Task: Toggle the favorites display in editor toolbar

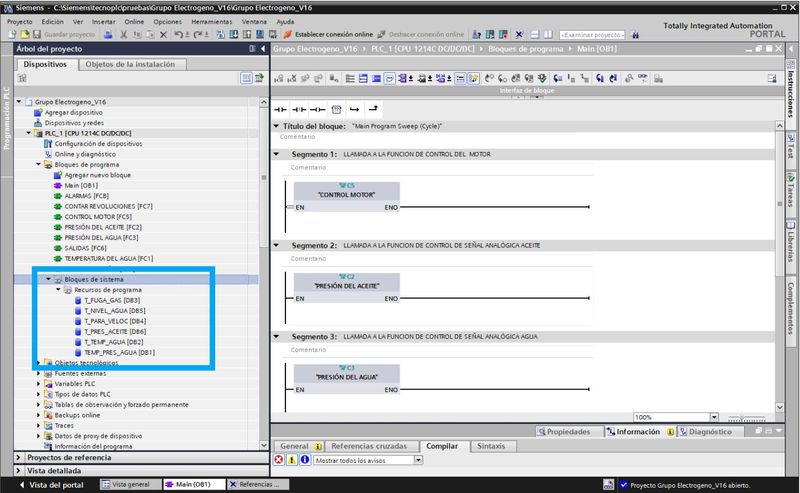Action: [x=473, y=78]
